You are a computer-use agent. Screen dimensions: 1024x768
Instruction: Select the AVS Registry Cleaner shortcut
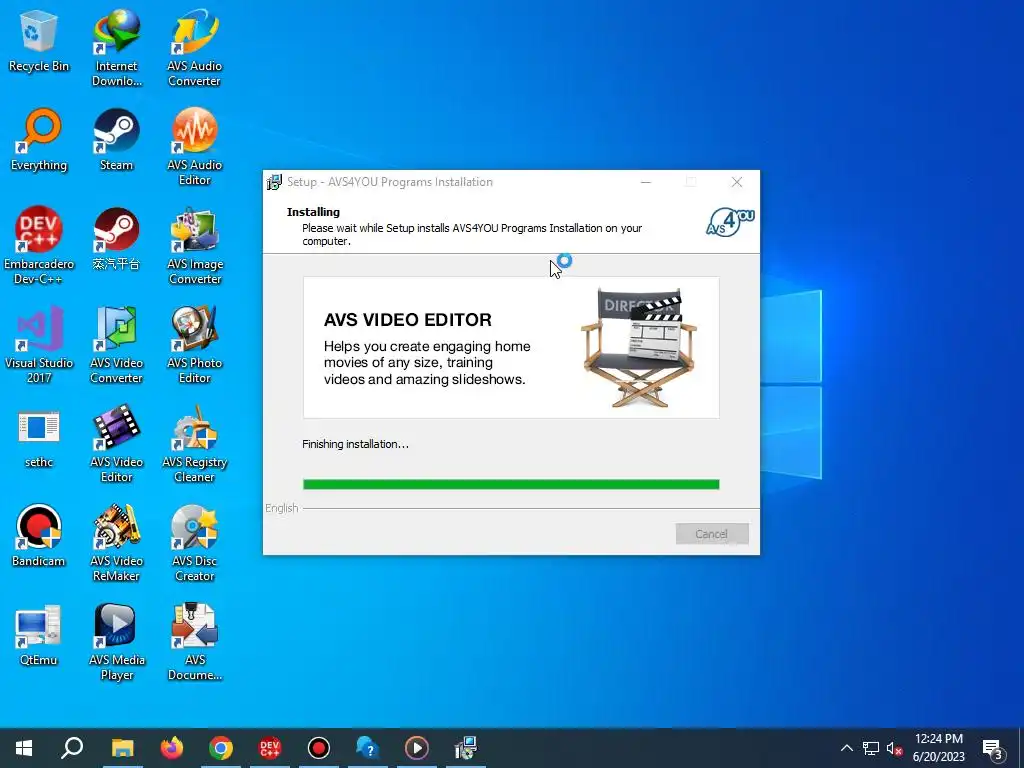click(x=195, y=445)
